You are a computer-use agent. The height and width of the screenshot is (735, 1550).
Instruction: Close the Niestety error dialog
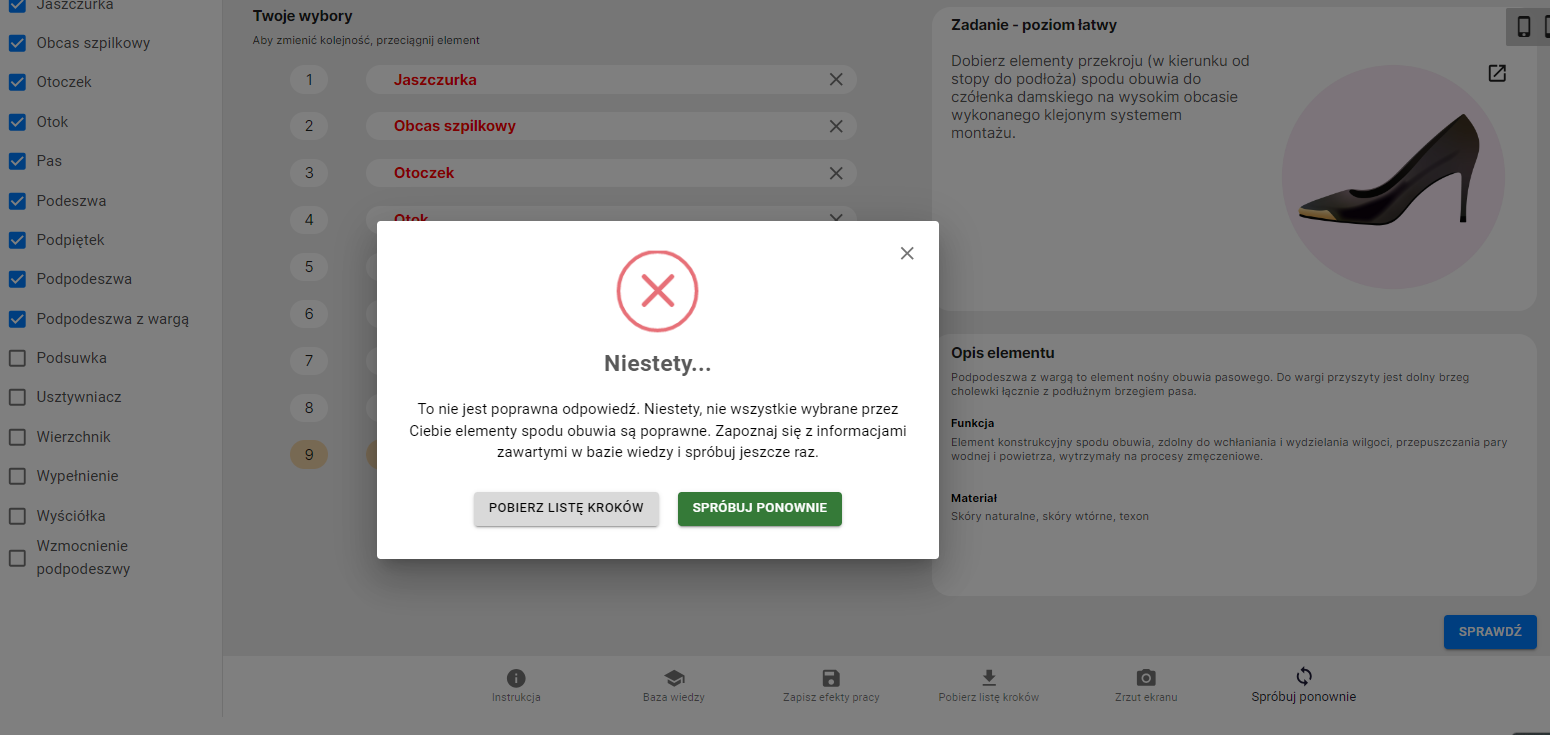(x=907, y=253)
